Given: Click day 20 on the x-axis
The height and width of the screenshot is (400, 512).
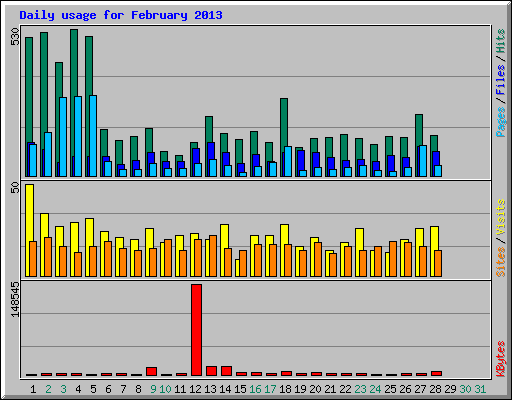Looking at the screenshot, I should tap(315, 389).
